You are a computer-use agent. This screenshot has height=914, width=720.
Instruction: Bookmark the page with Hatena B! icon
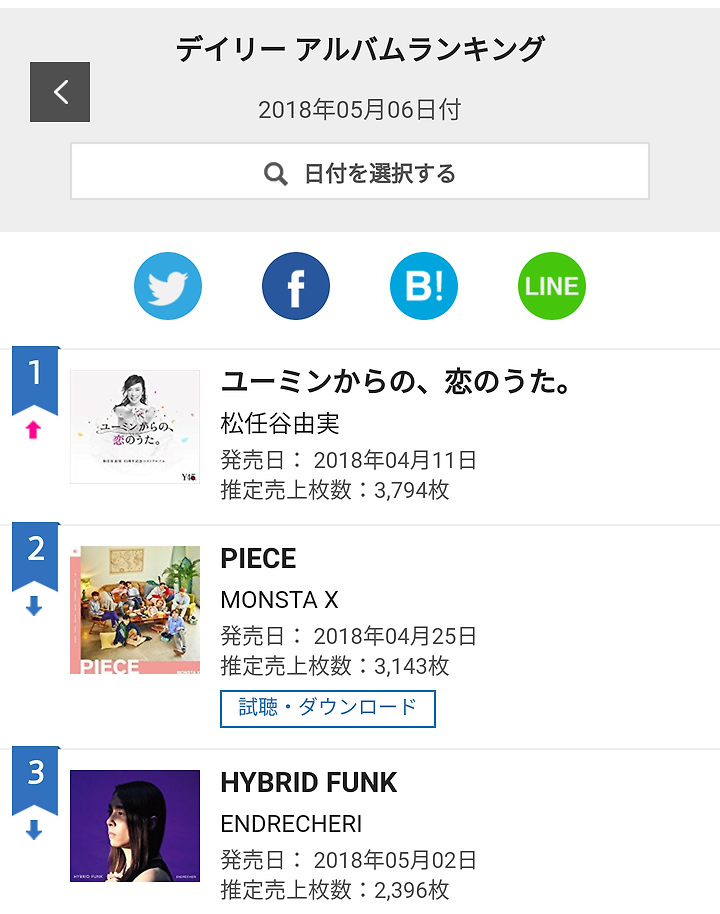pos(424,286)
